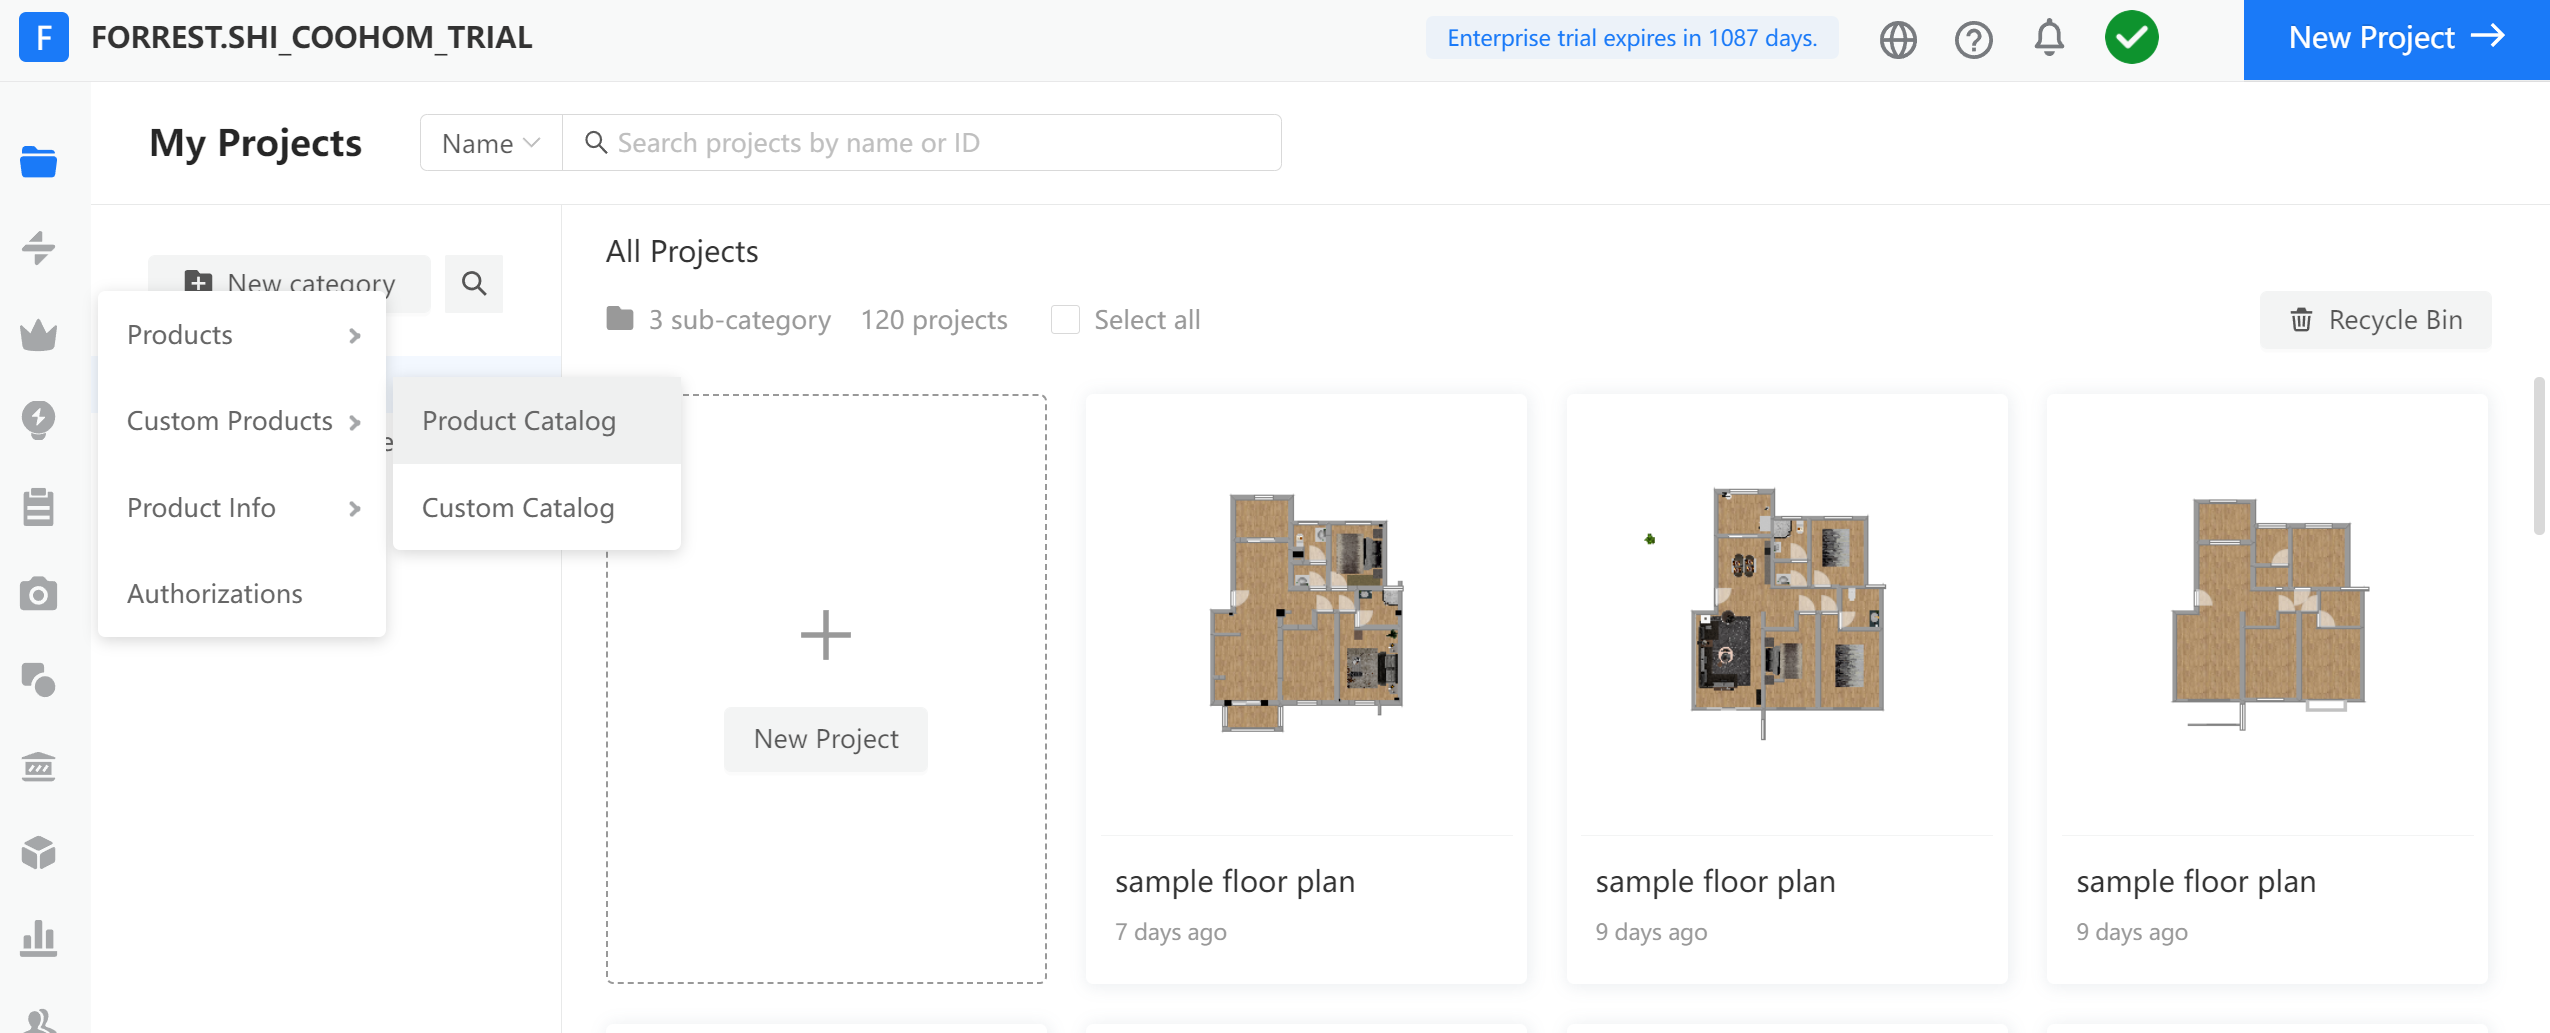The width and height of the screenshot is (2550, 1033).
Task: Click the lightbulb idea sidebar icon
Action: click(38, 420)
